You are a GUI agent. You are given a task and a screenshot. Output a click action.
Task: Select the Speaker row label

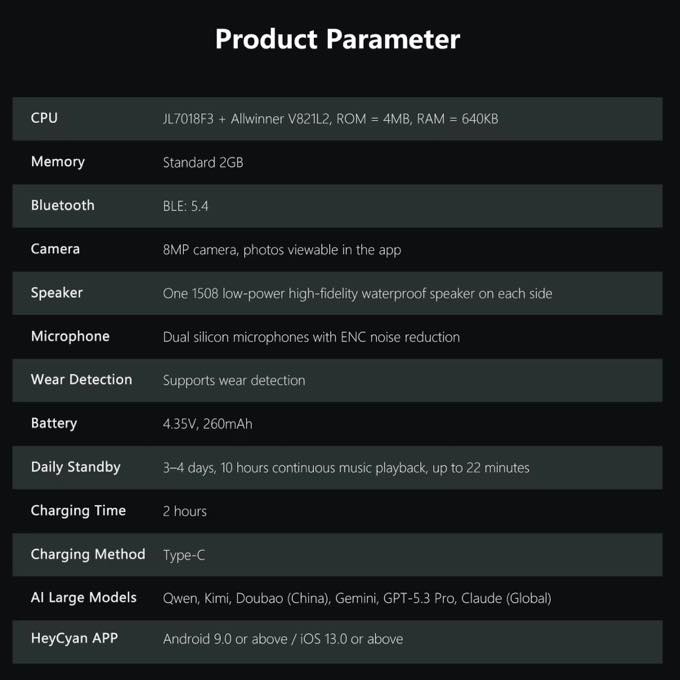tap(56, 293)
